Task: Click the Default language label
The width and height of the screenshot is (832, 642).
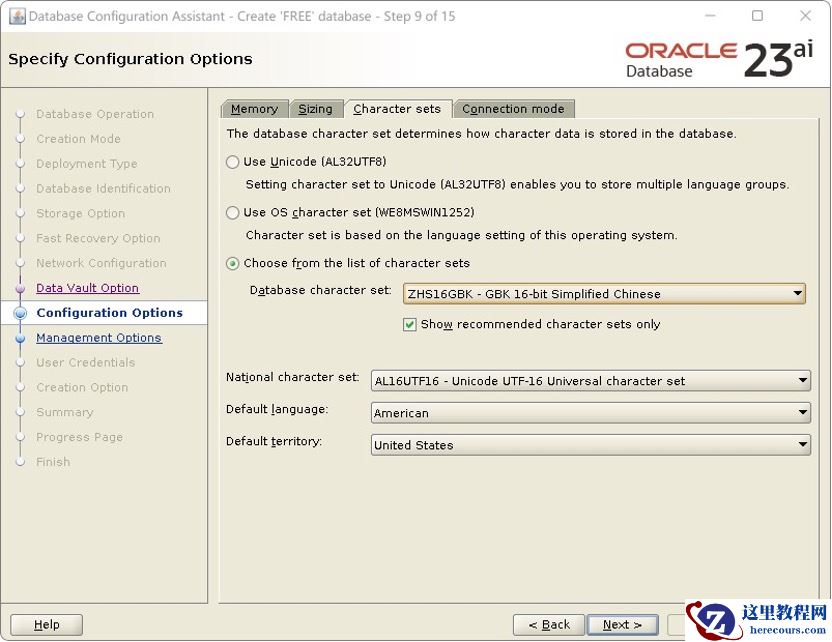Action: (x=277, y=409)
